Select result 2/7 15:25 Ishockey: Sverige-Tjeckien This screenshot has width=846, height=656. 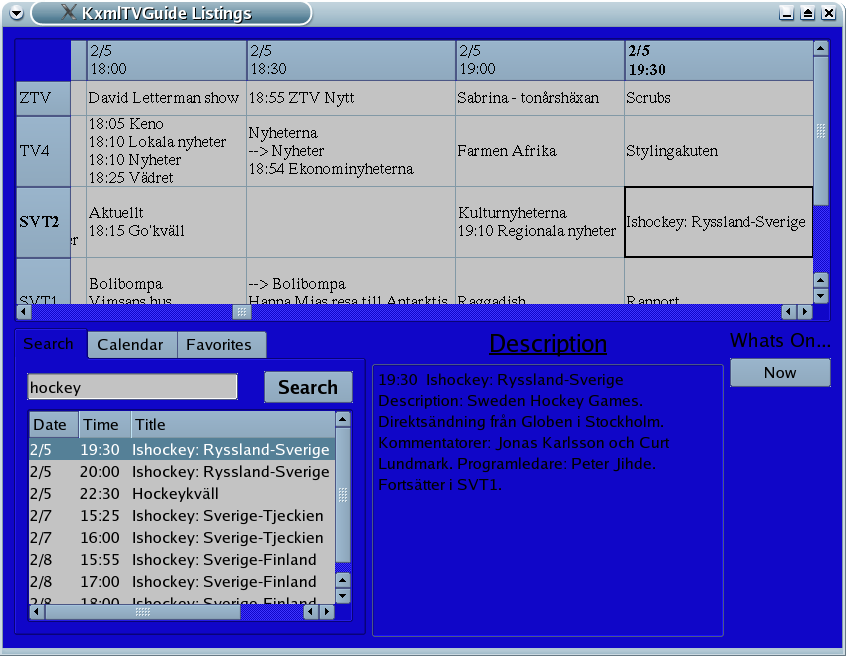(x=182, y=516)
